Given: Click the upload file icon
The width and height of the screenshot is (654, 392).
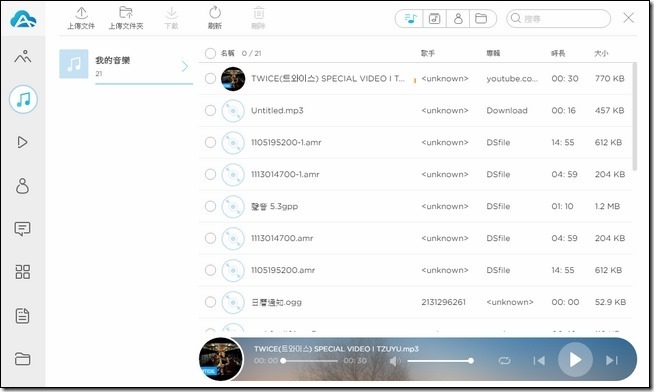Looking at the screenshot, I should click(81, 13).
